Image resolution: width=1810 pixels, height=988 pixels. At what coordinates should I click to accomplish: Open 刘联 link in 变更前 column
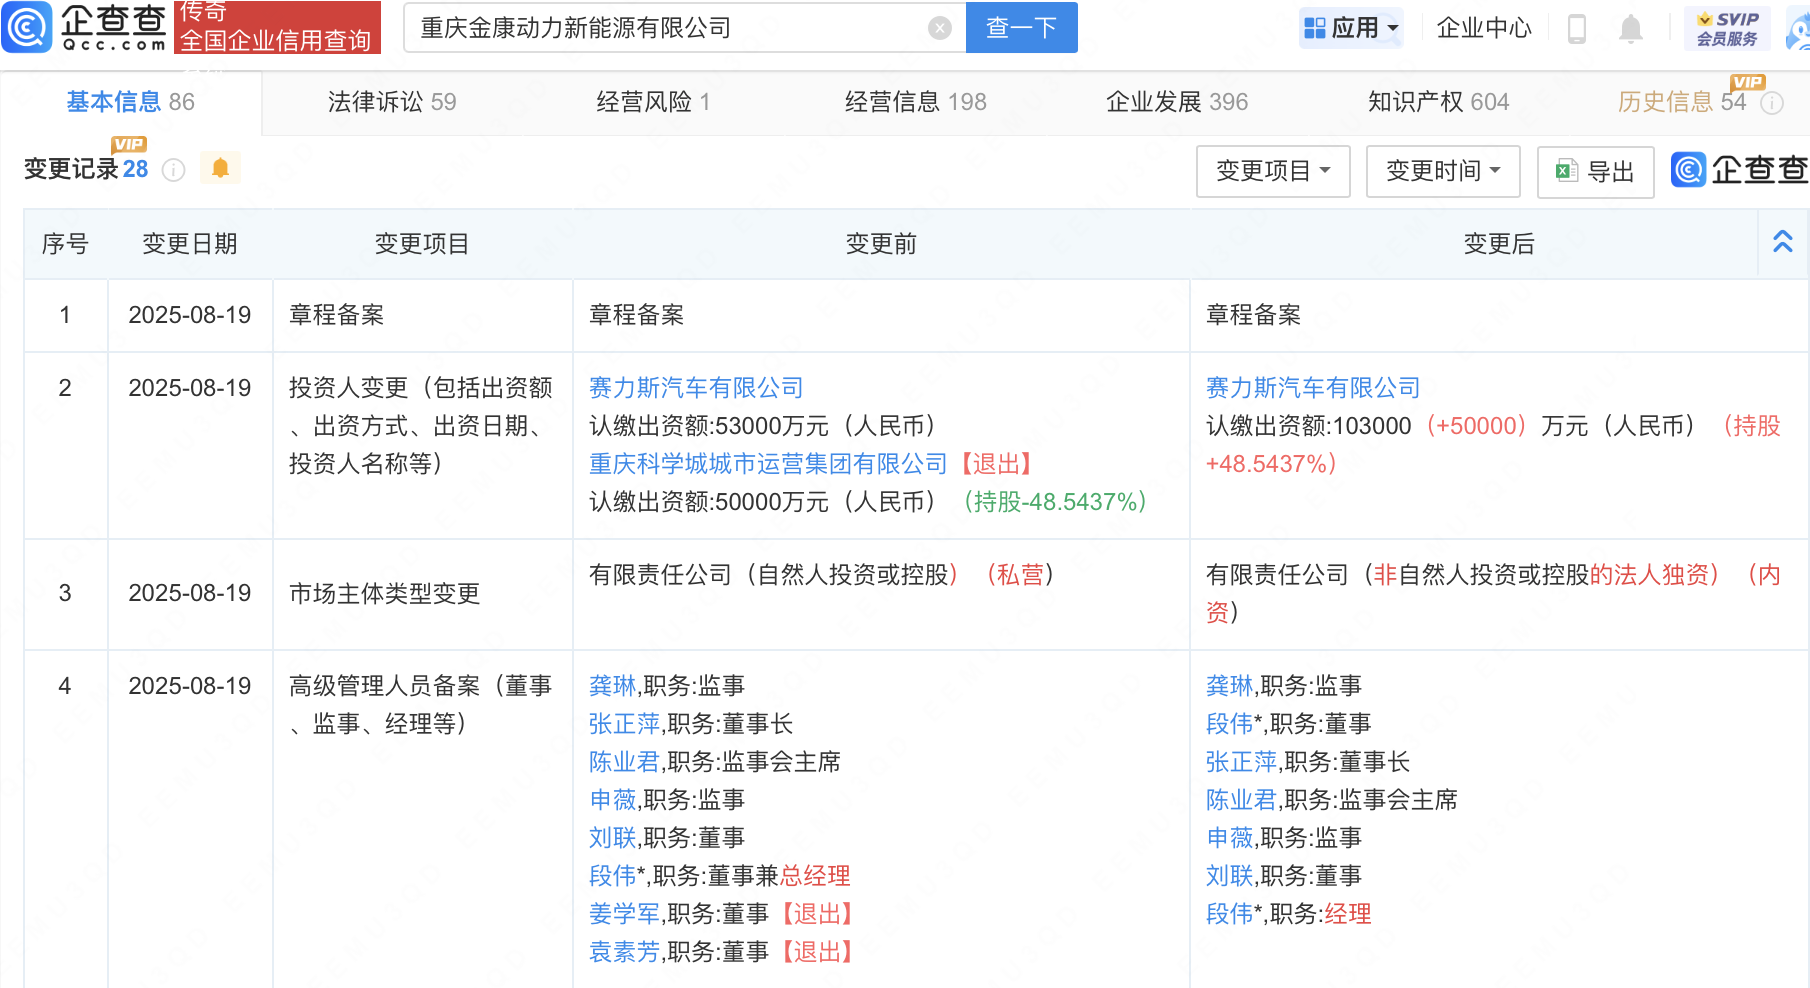[x=612, y=838]
